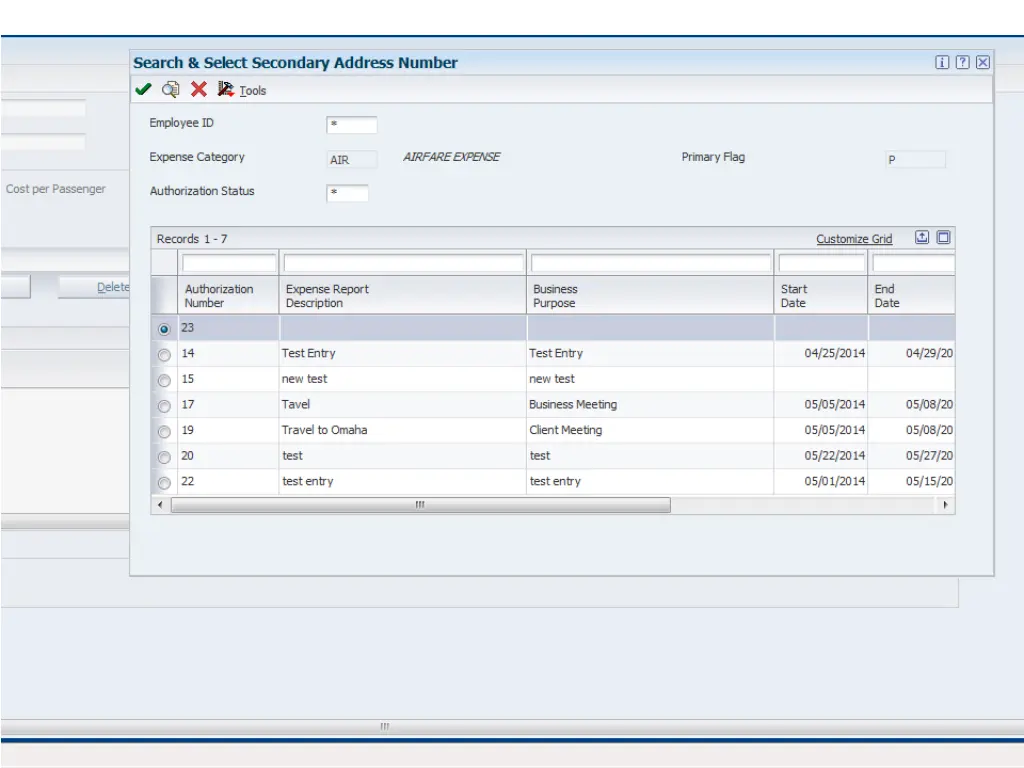This screenshot has width=1024, height=768.
Task: Click the Expense Category field AIR
Action: [x=351, y=159]
